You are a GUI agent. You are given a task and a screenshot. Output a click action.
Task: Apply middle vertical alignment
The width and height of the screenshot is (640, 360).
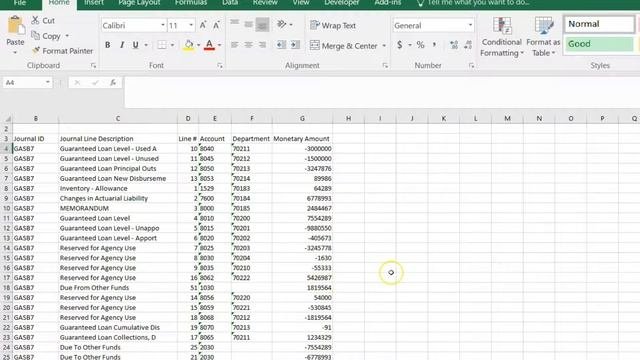249,24
